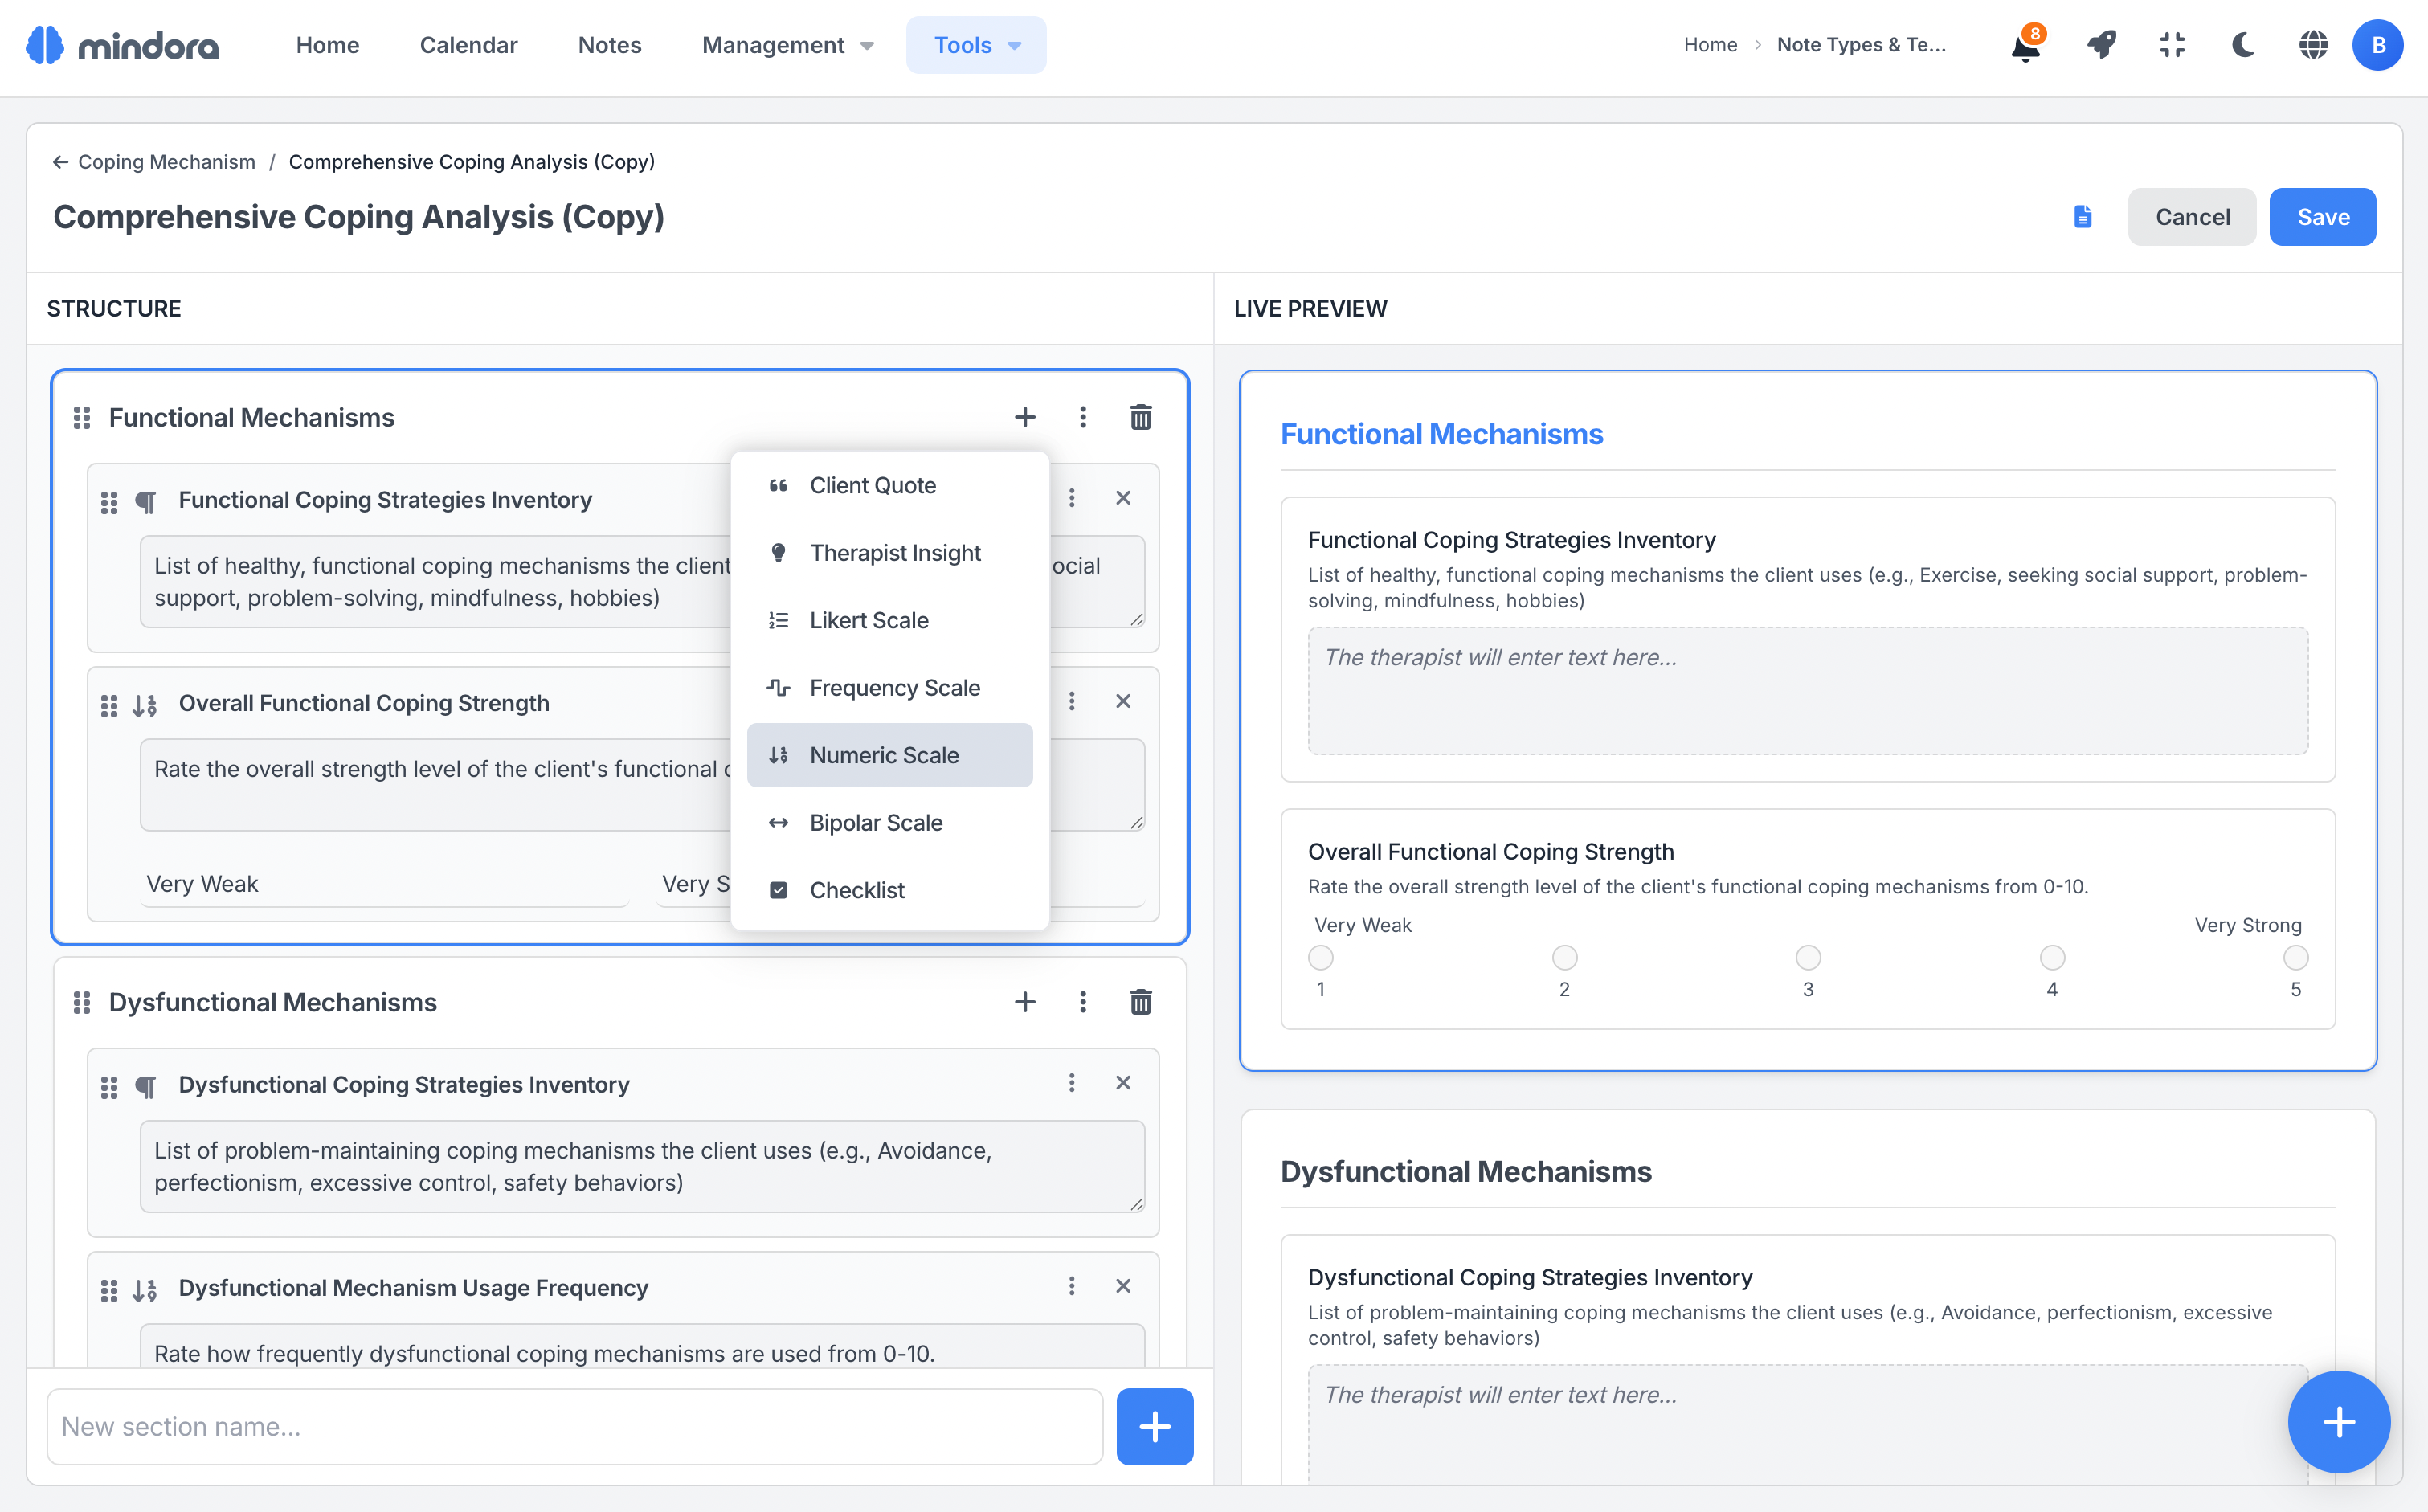The image size is (2428, 1512).
Task: Select radio option 5 in live preview
Action: (2296, 958)
